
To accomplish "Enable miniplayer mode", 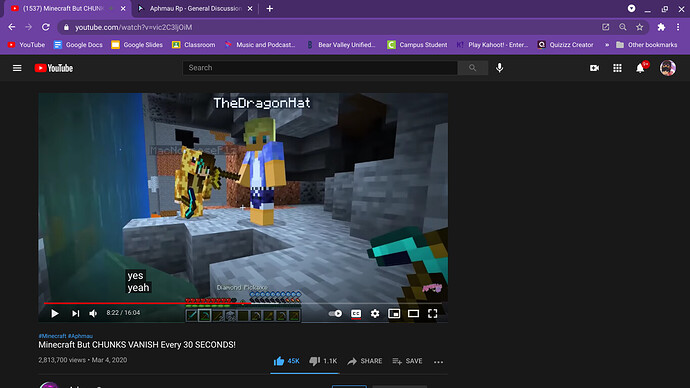I will point(394,313).
